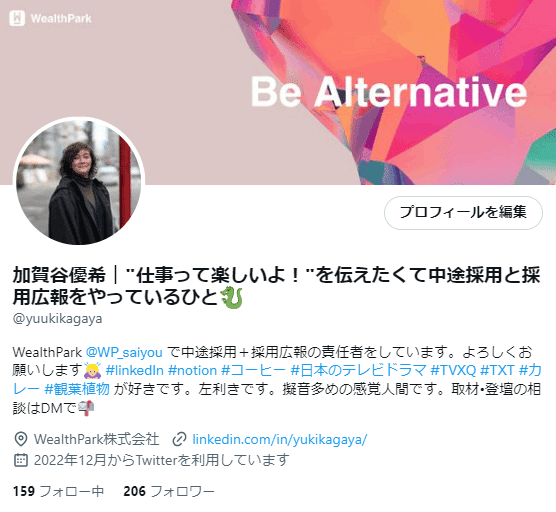View the 206 フォロワー followers list
The width and height of the screenshot is (556, 512).
click(169, 491)
